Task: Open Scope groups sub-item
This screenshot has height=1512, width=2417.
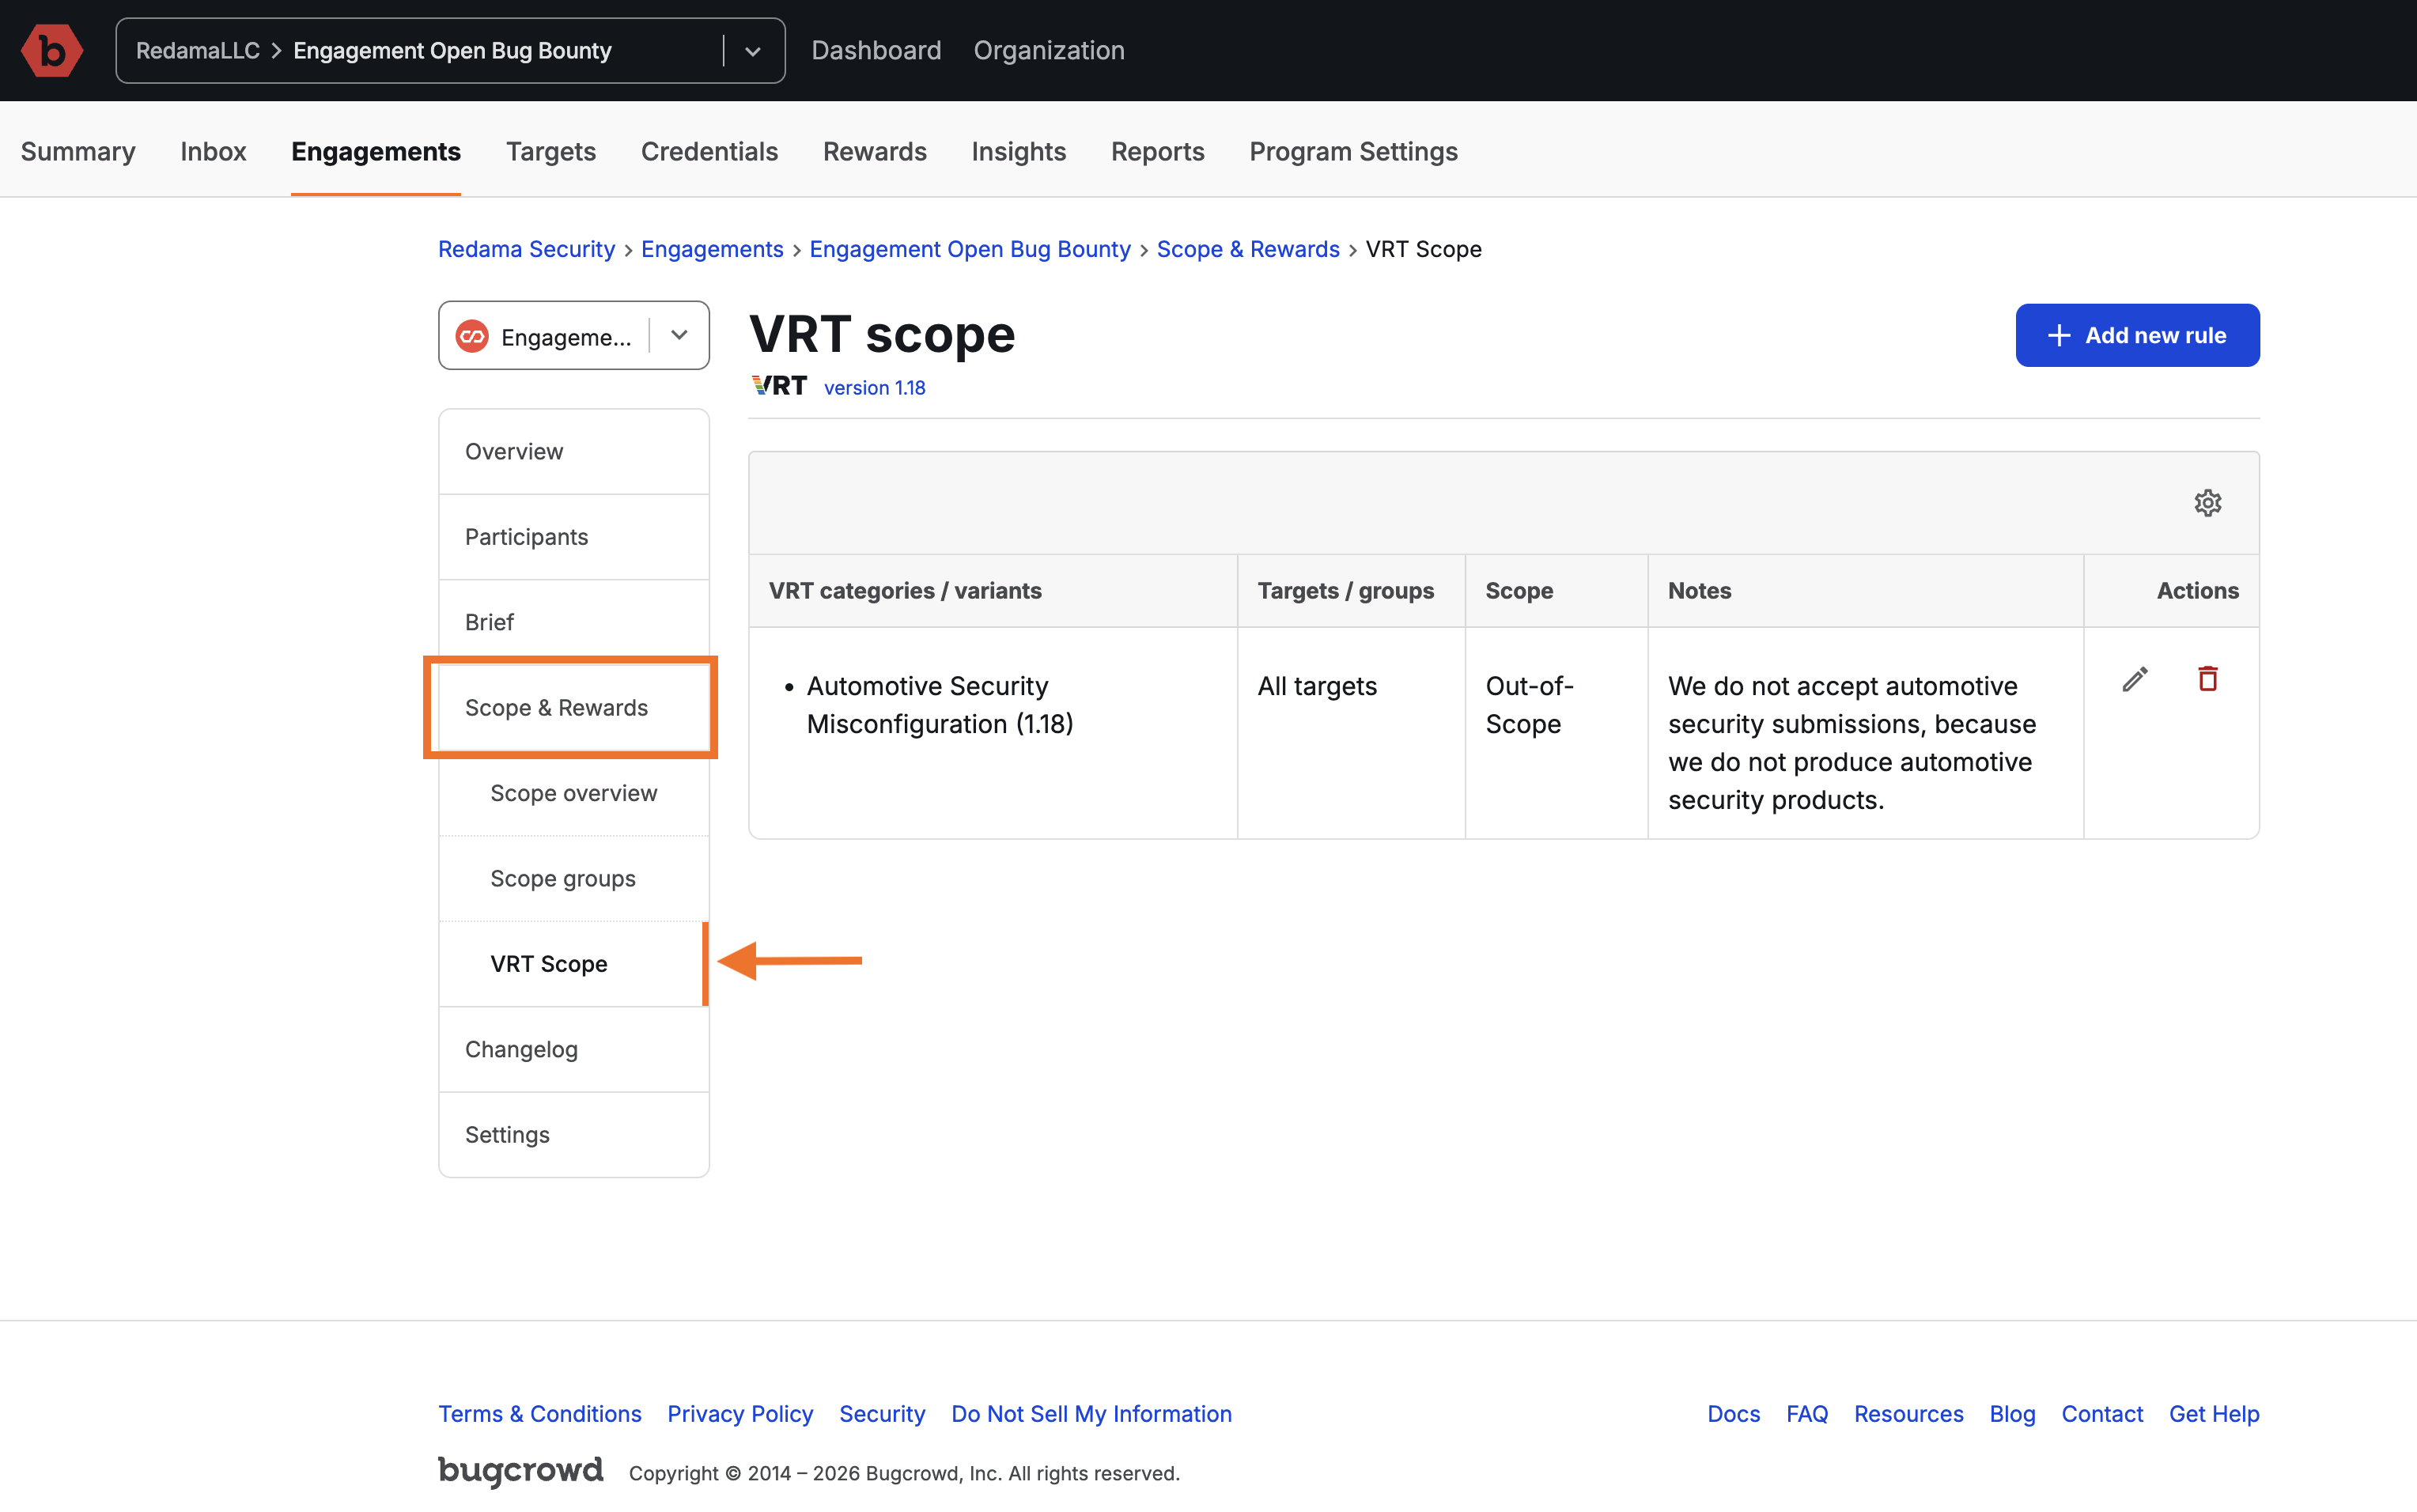Action: (574, 878)
